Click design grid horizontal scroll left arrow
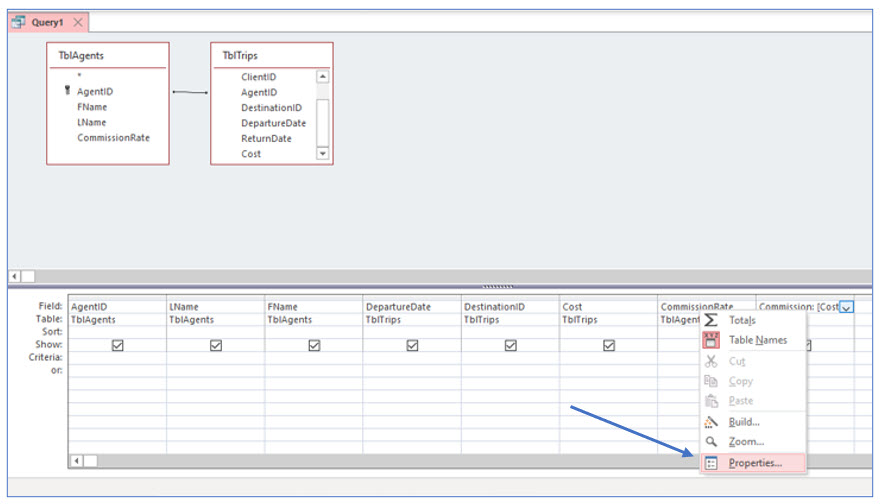Viewport: 884px width, 504px height. pyautogui.click(x=77, y=461)
